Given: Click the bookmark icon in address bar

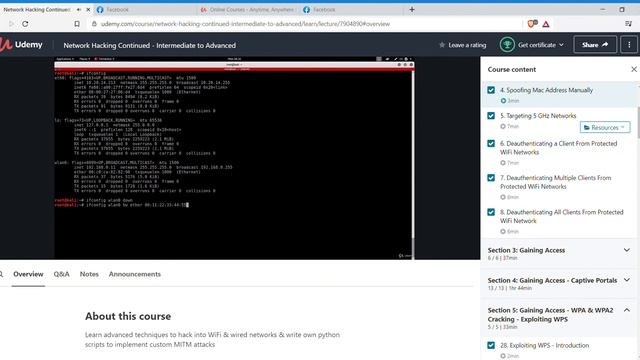Looking at the screenshot, I should (x=77, y=24).
